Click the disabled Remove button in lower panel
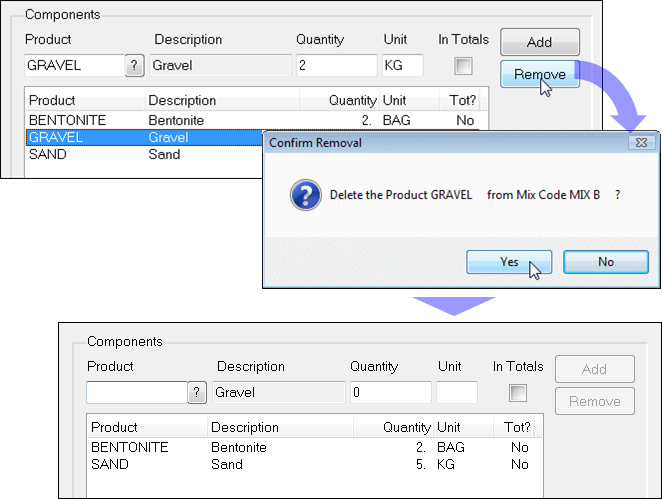The image size is (662, 499). coord(594,401)
